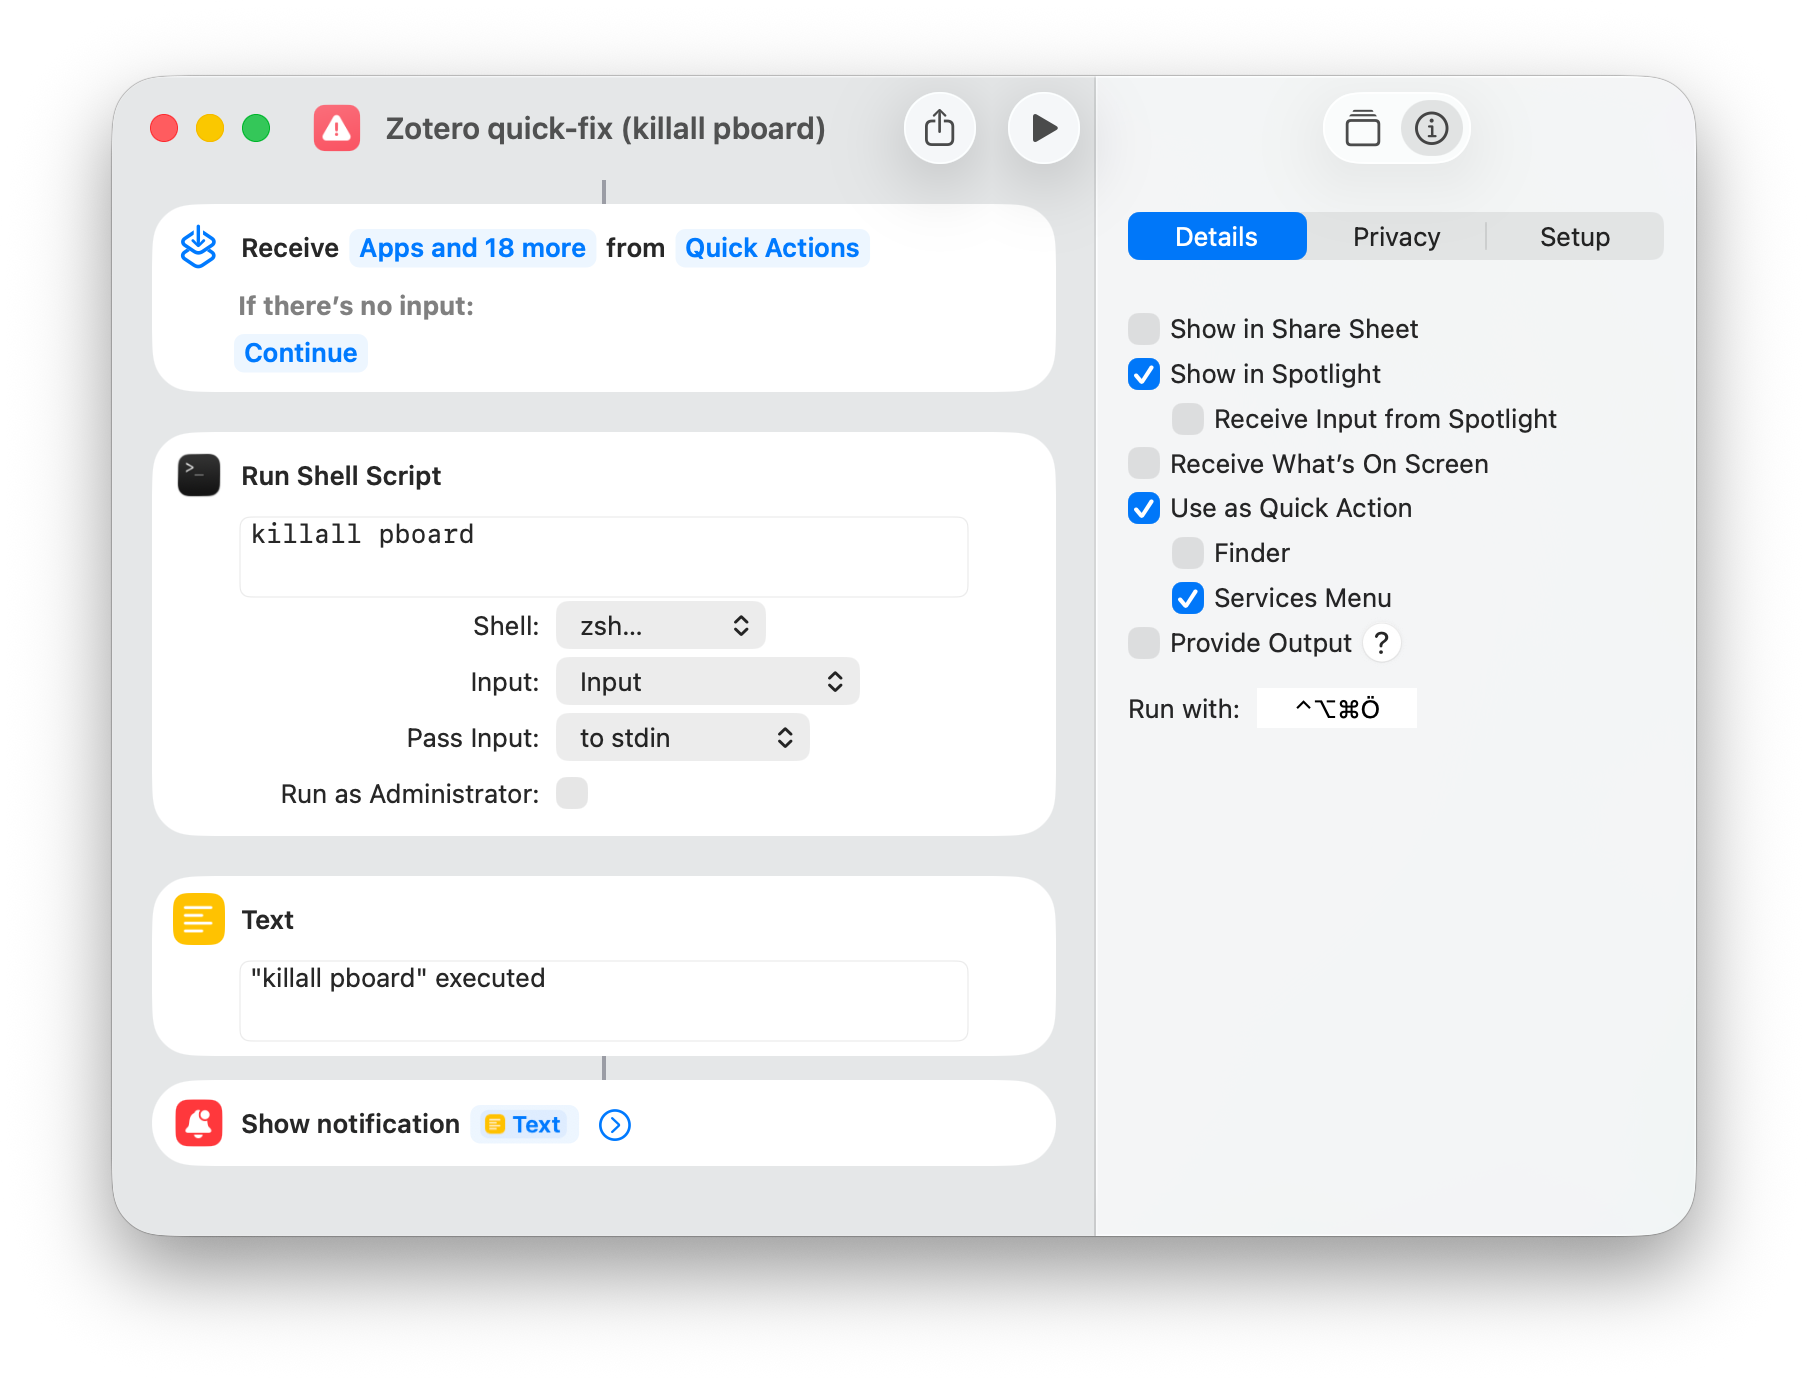Click the Text variable in Show notification
Viewport: 1808px width, 1384px height.
(524, 1125)
